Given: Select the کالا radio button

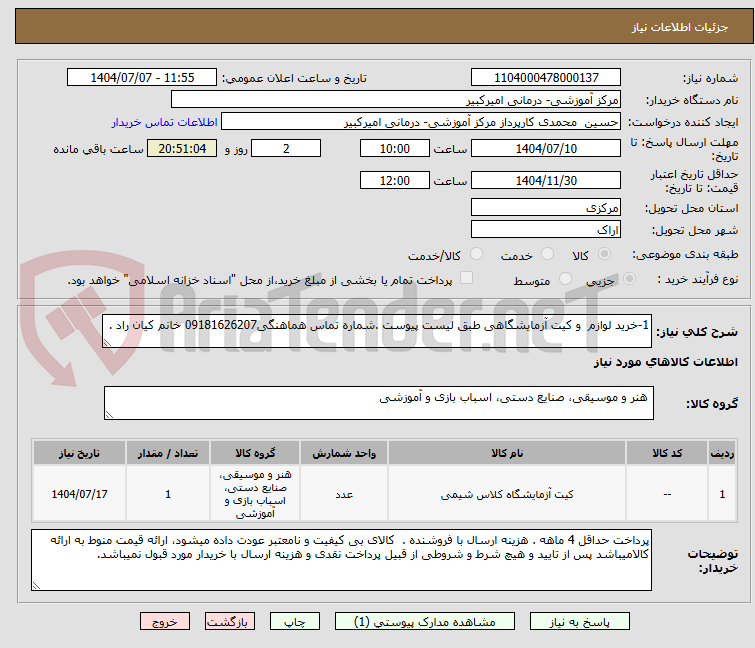Looking at the screenshot, I should pos(604,254).
